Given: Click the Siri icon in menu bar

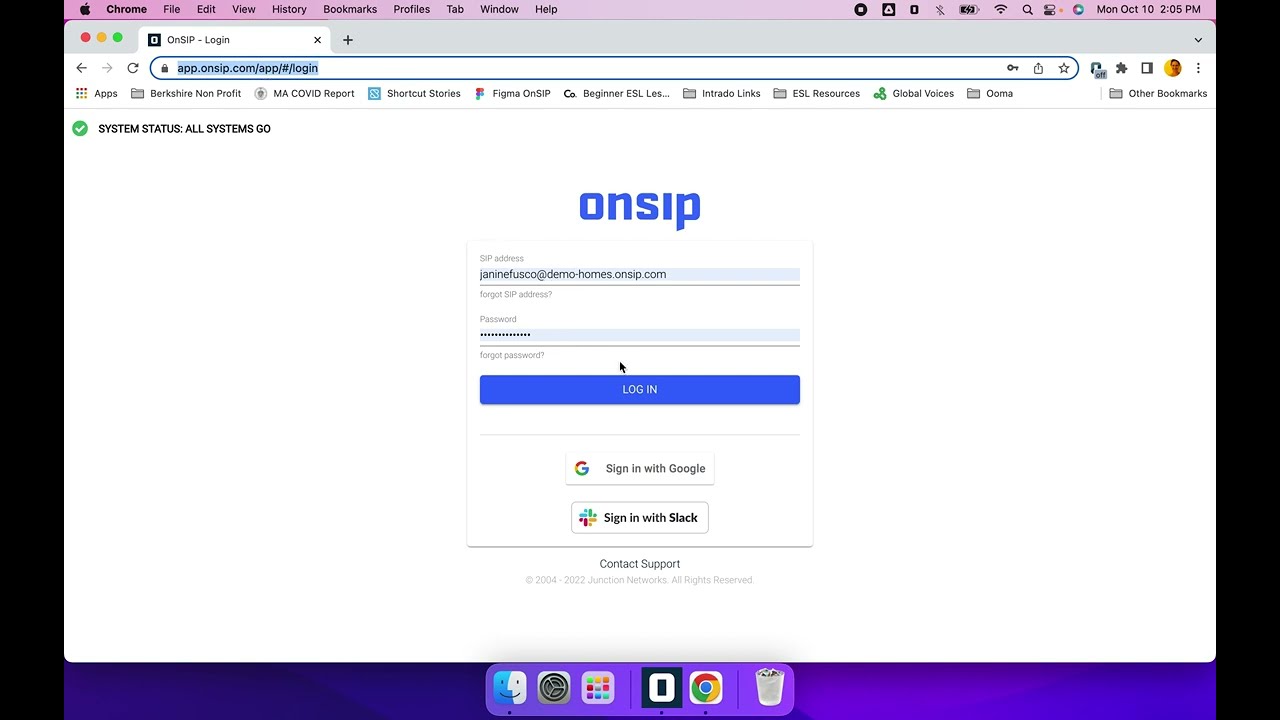Looking at the screenshot, I should tap(1078, 9).
